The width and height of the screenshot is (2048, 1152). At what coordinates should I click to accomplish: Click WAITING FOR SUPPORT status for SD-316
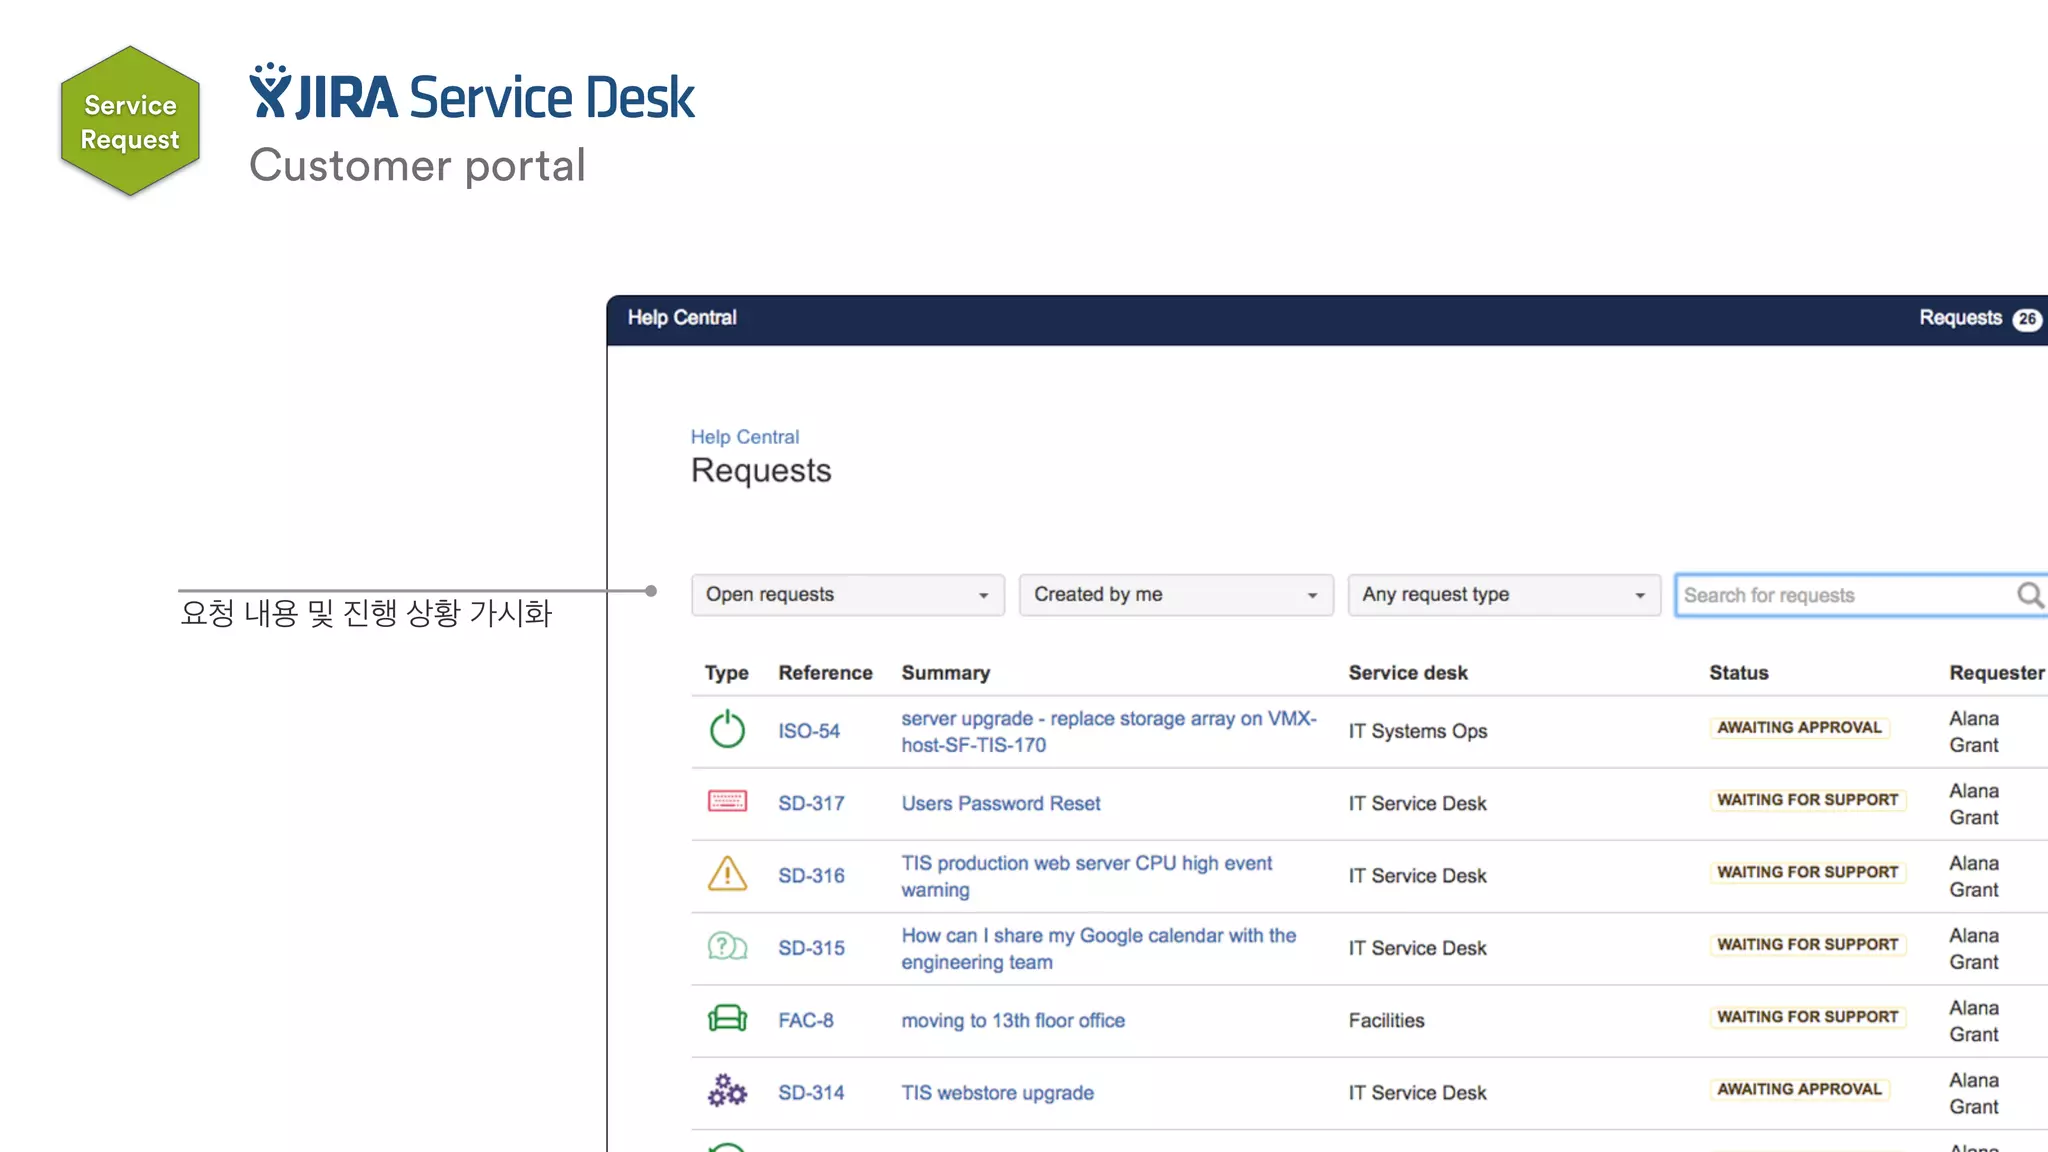coord(1807,872)
